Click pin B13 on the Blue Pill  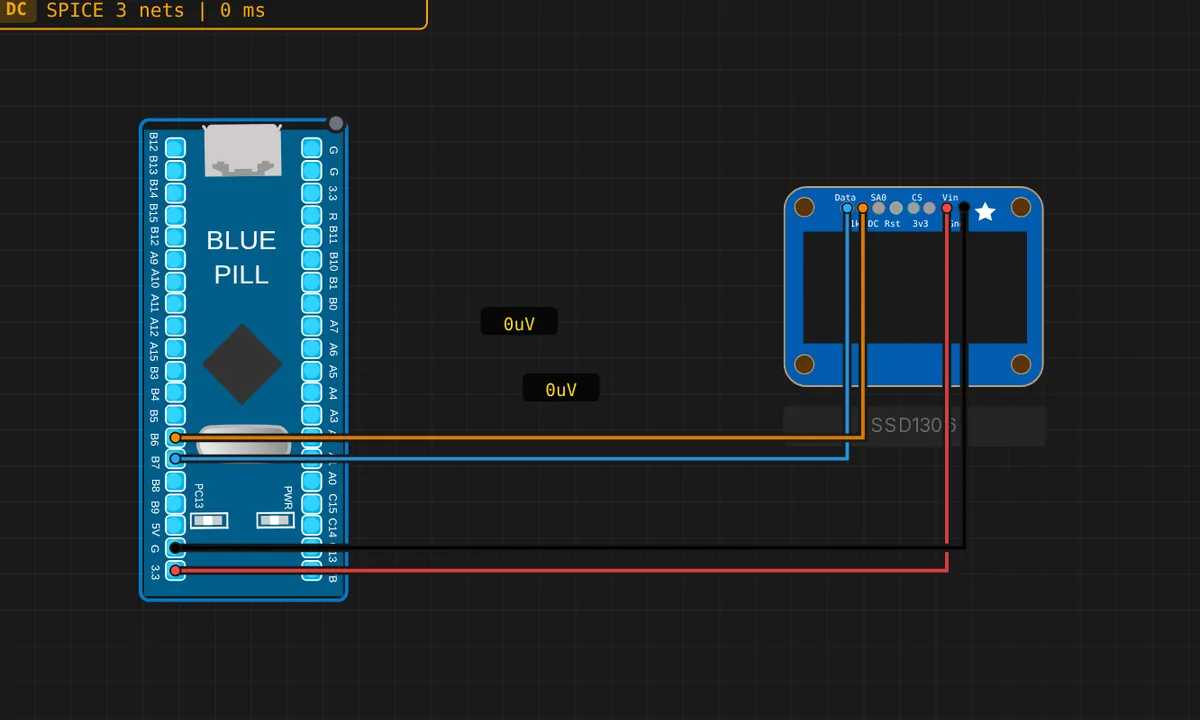(x=175, y=170)
